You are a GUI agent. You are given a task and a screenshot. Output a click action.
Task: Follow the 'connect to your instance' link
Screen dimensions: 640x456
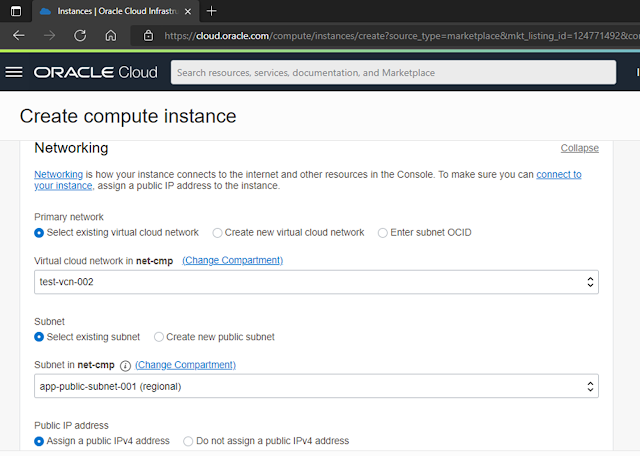pos(559,174)
